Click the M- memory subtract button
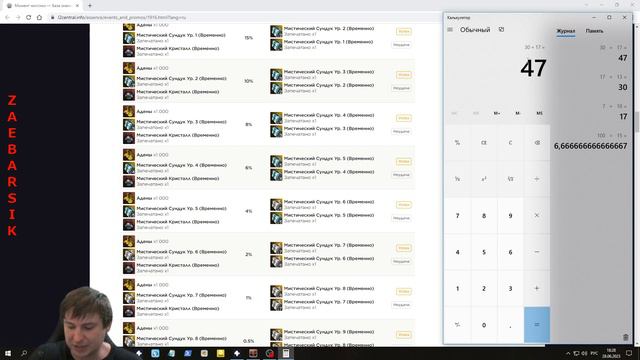 click(x=518, y=113)
